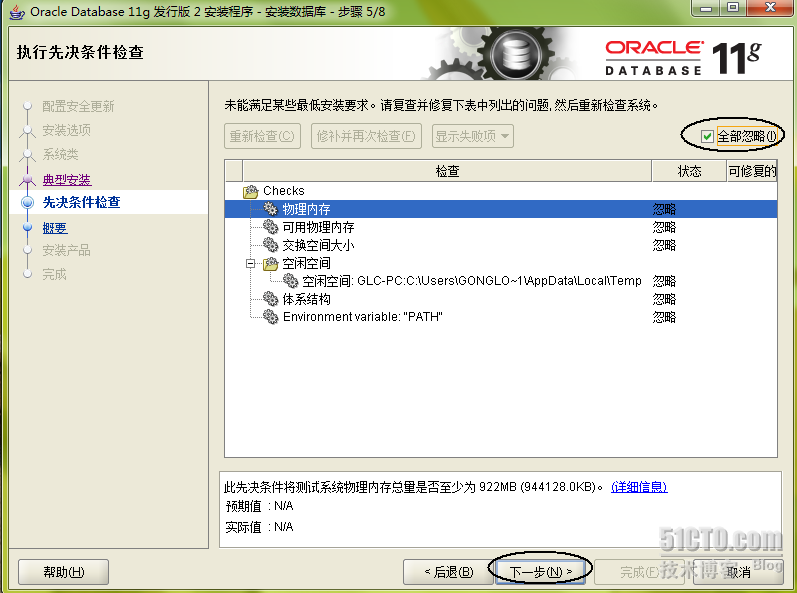
Task: Click the Checks folder icon
Action: point(251,192)
